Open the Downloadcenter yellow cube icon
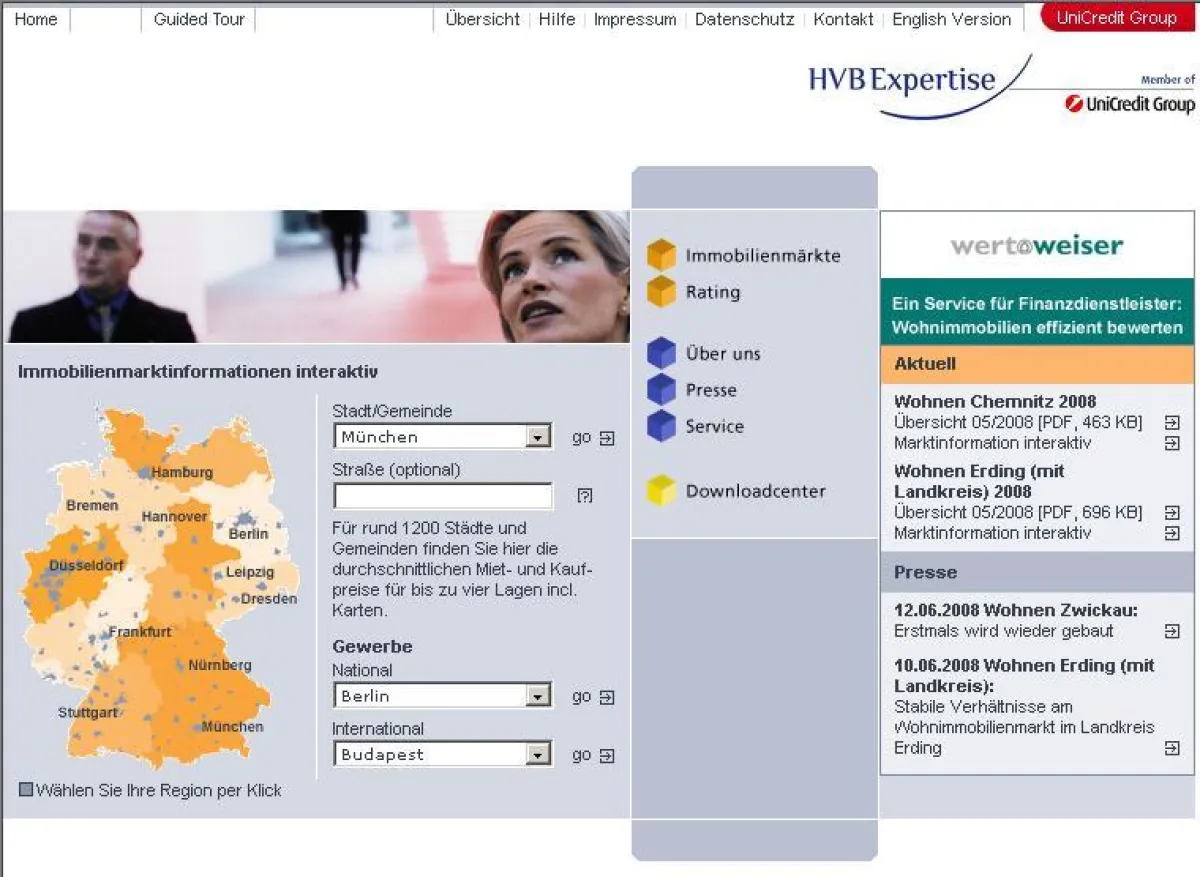 (x=662, y=490)
